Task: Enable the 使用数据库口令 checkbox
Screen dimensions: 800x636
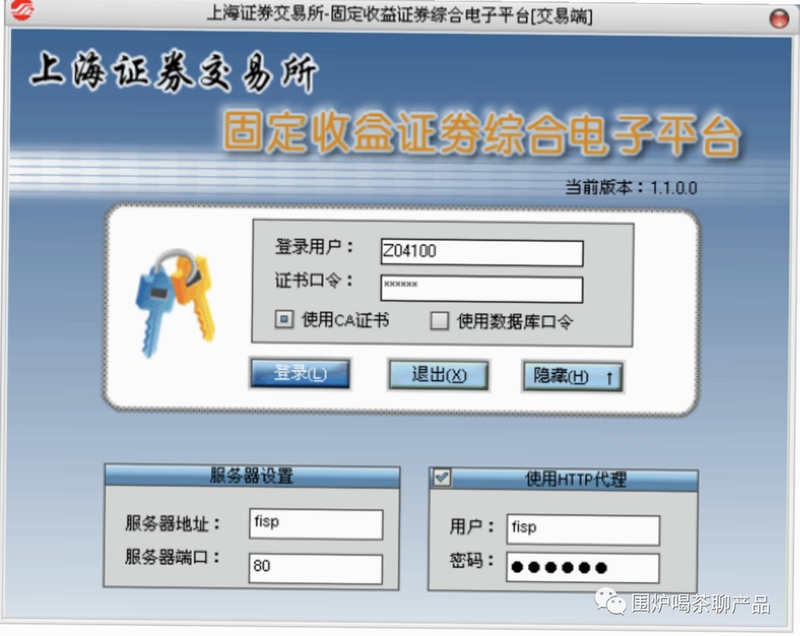Action: point(439,321)
